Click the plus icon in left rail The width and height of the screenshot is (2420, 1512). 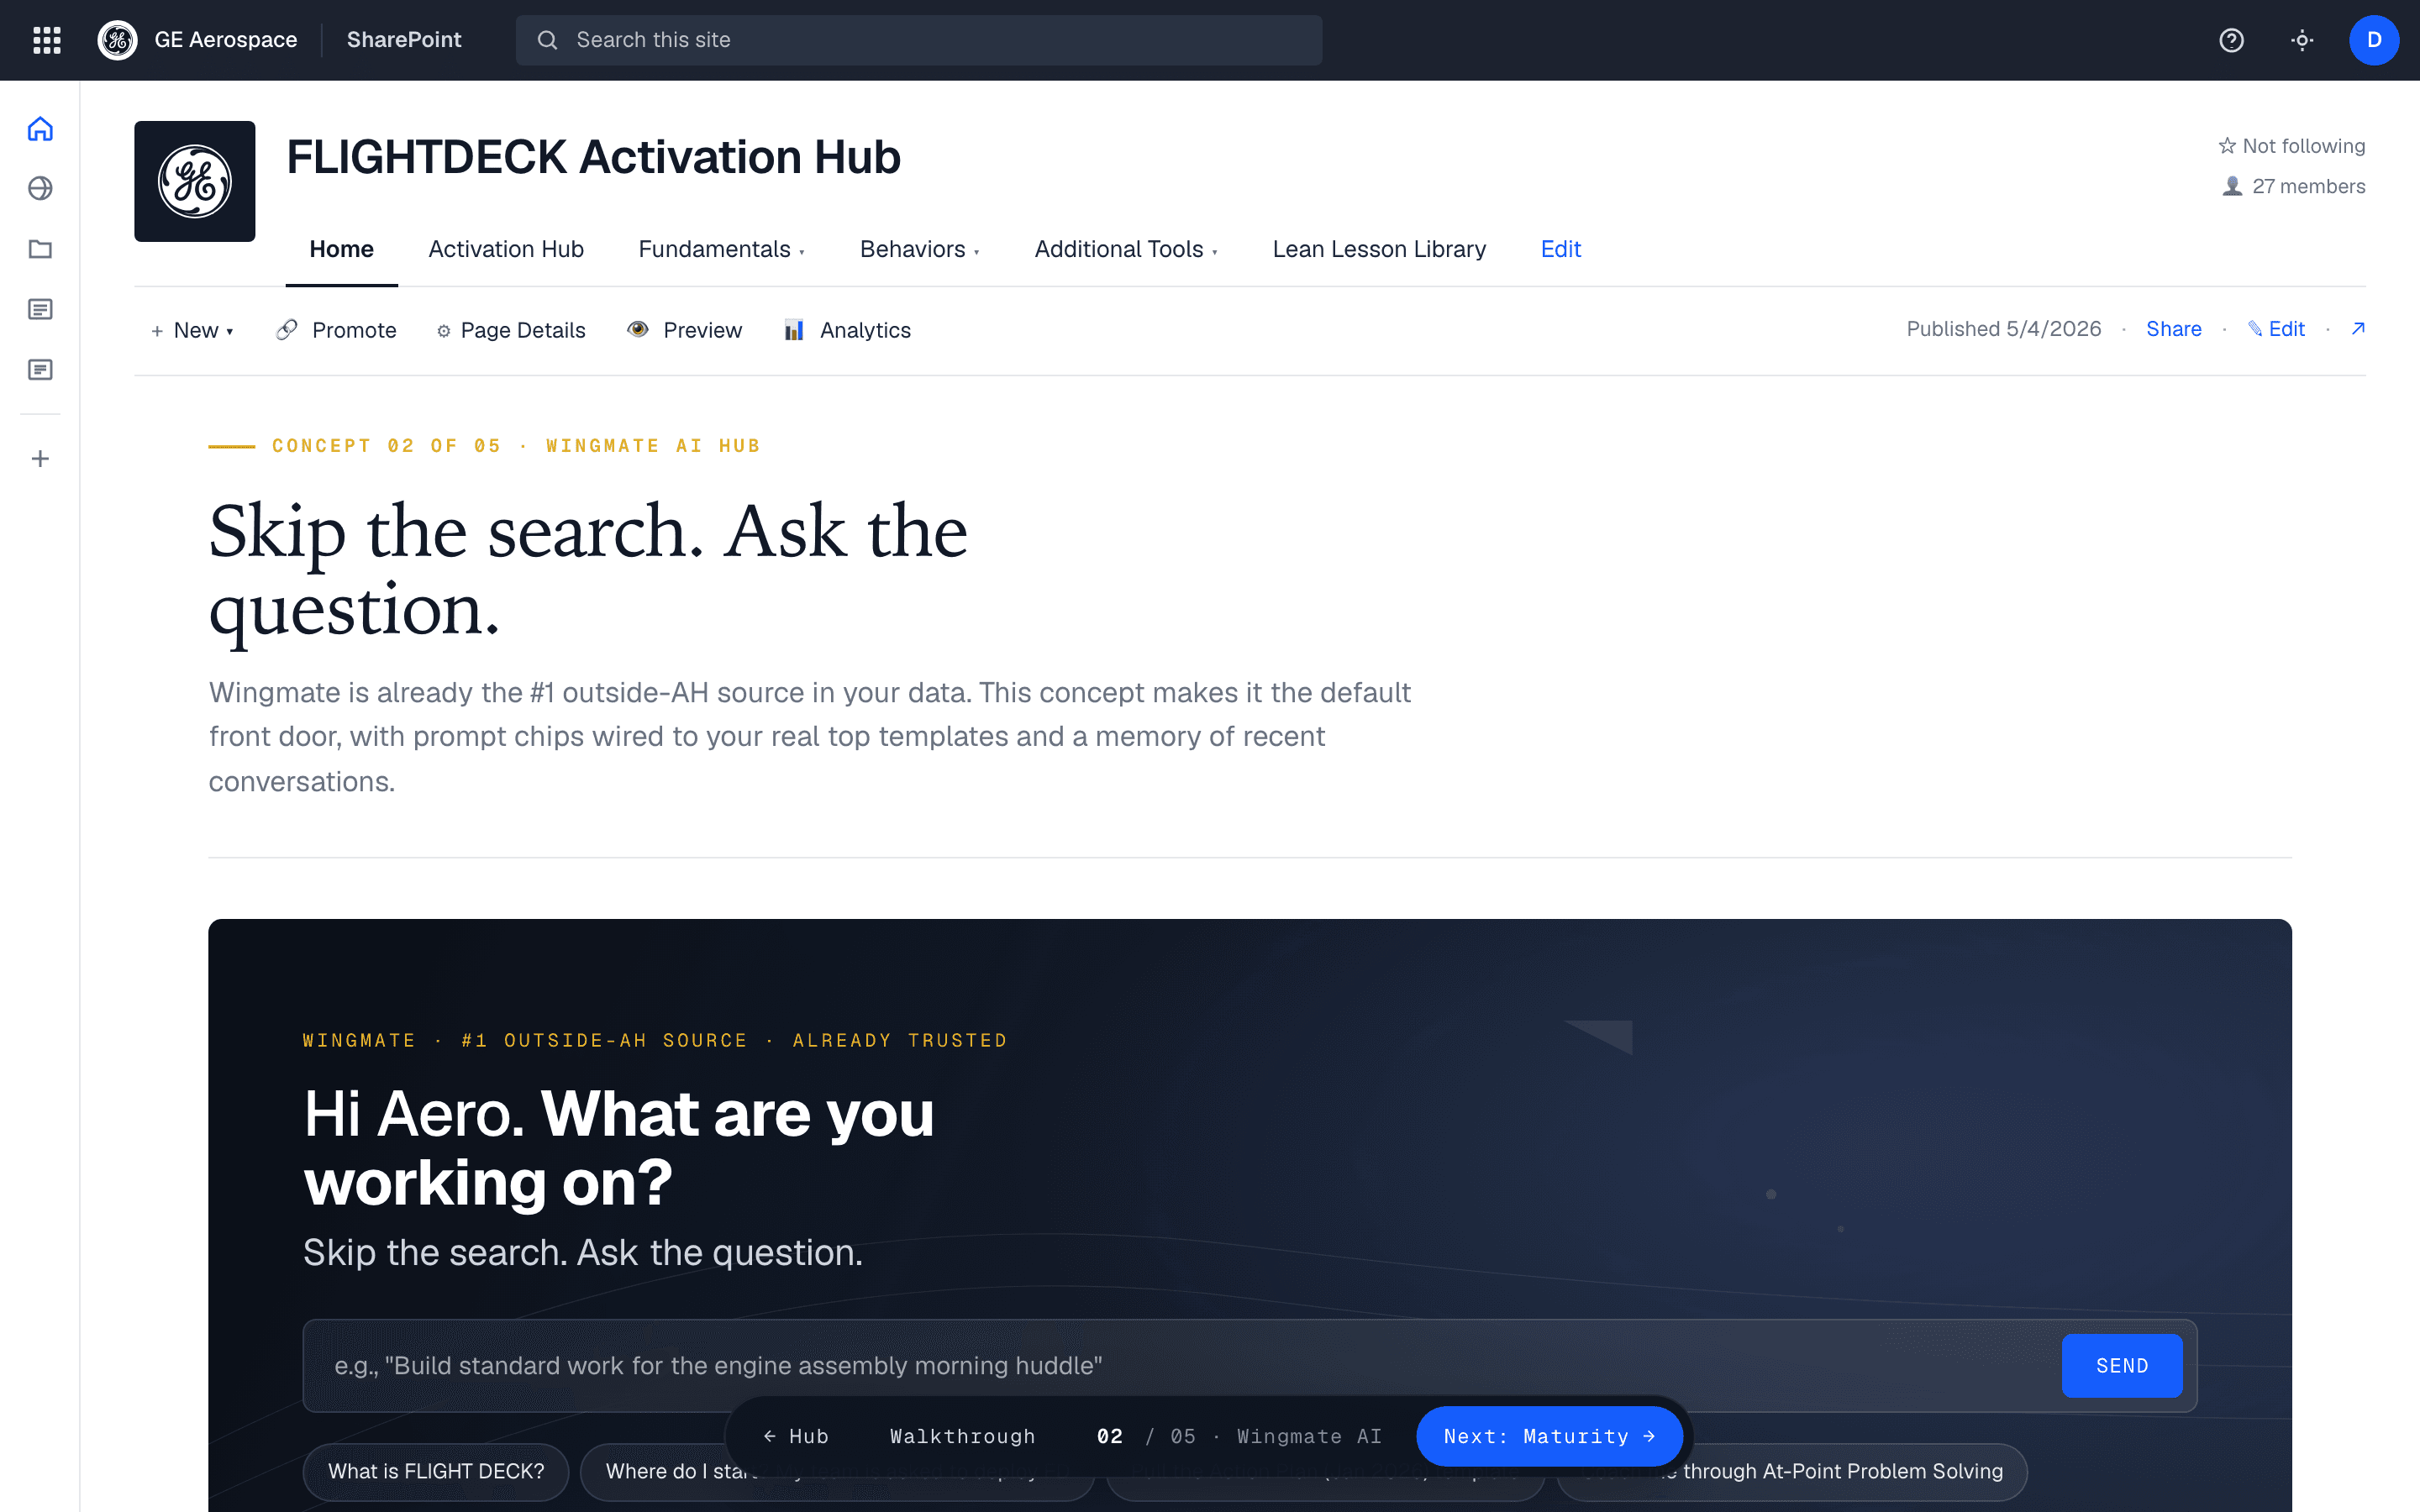click(40, 459)
